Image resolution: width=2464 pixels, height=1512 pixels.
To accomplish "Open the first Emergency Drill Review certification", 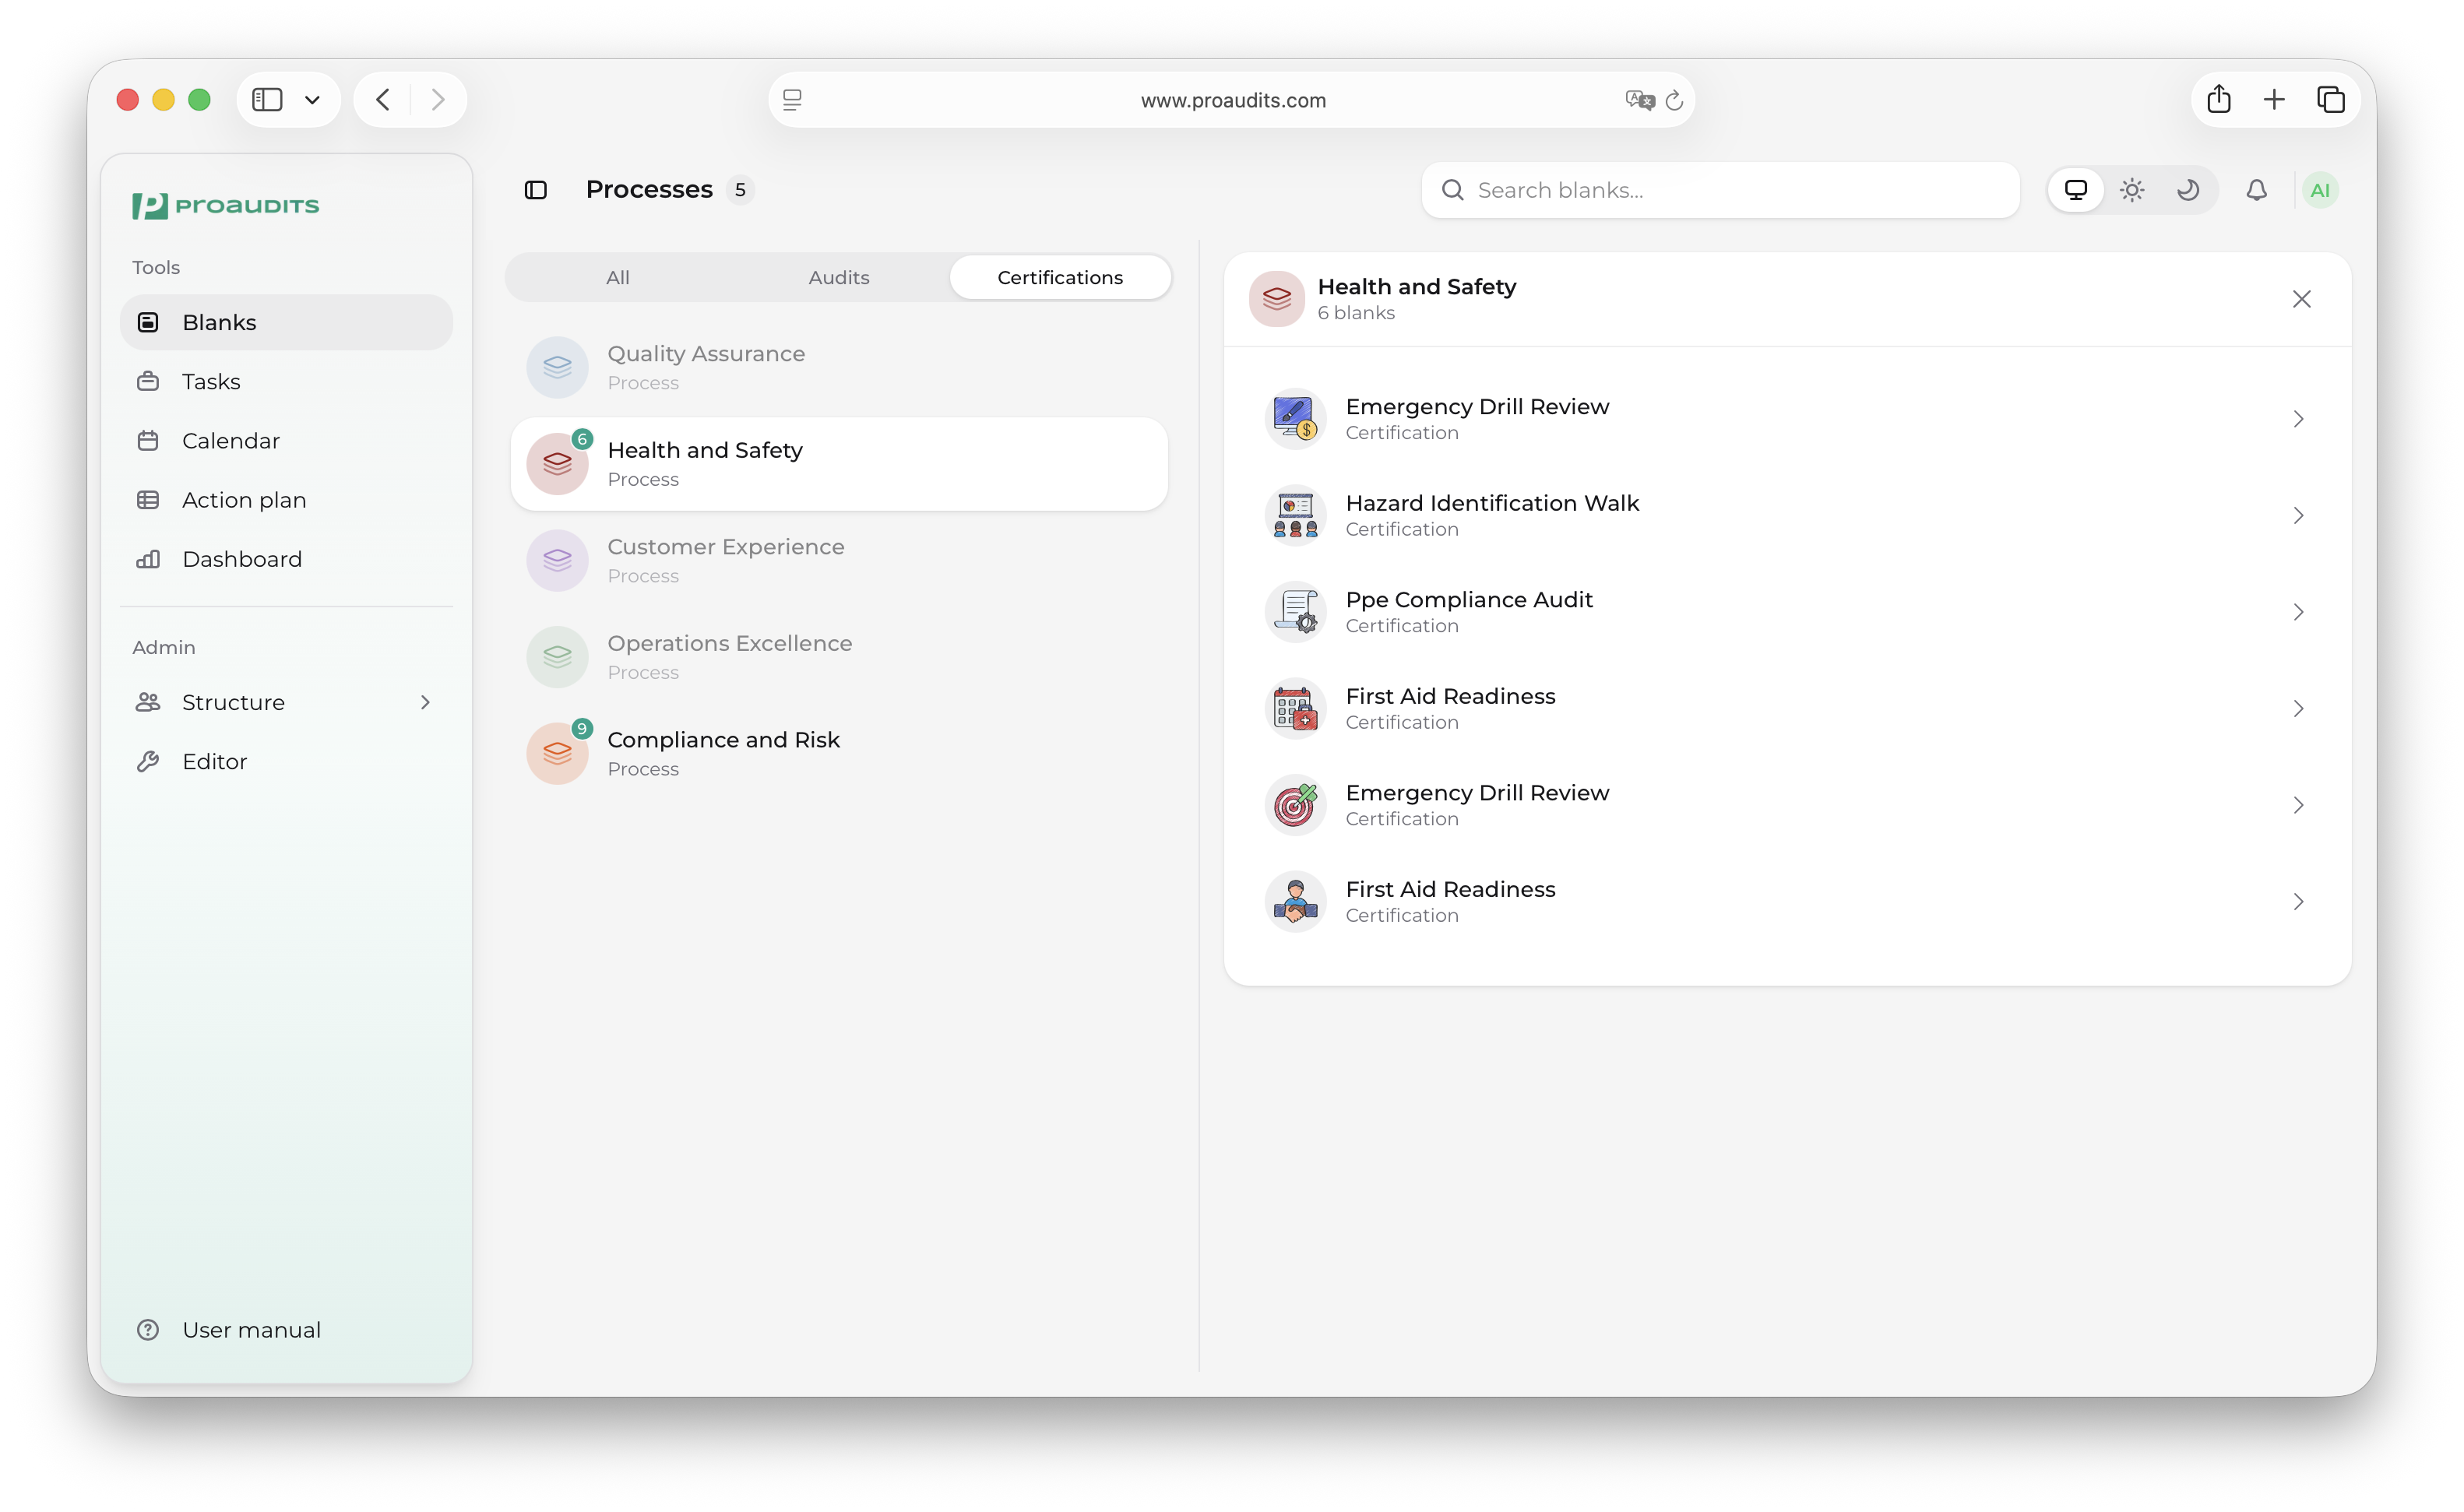I will pos(1787,419).
